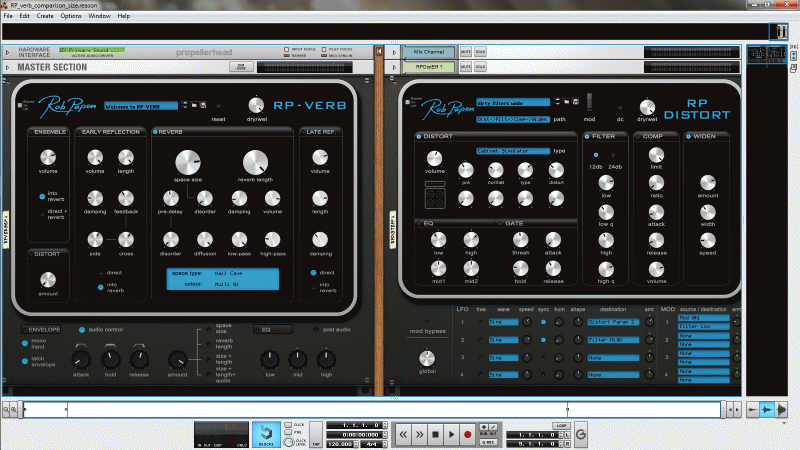Open the Create menu
Screen dimensions: 800x450
45,16
